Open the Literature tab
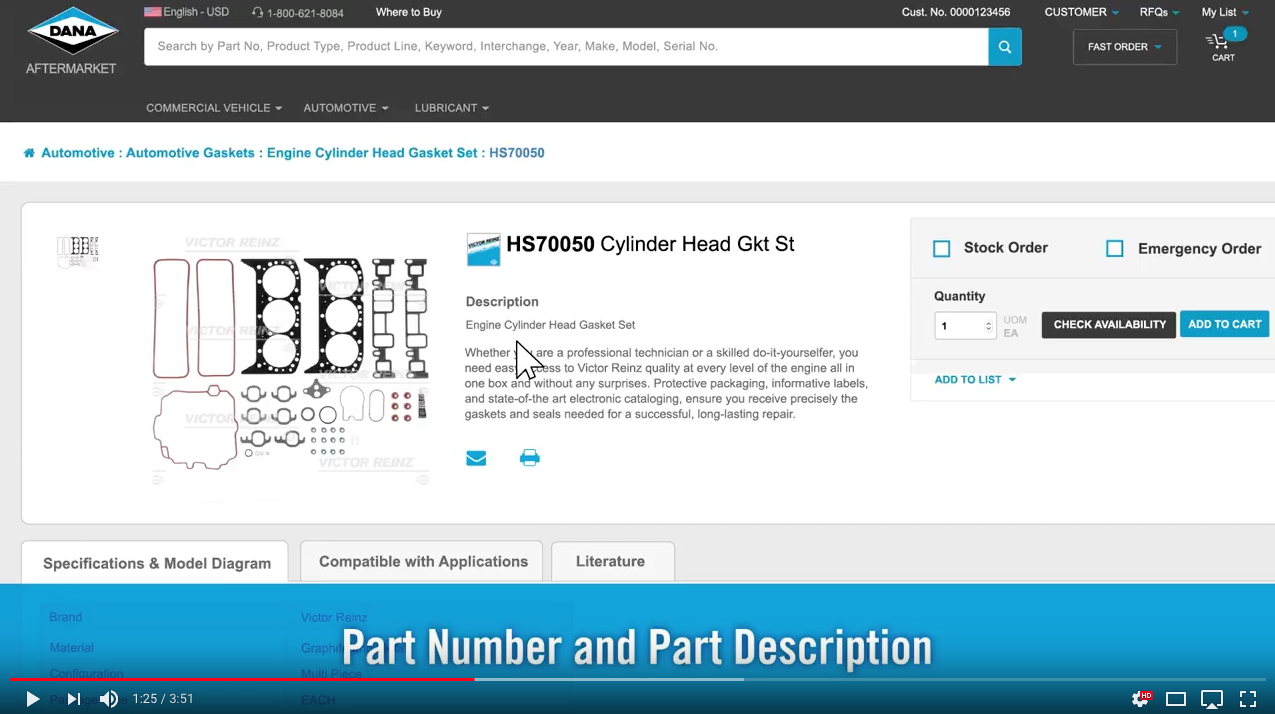The width and height of the screenshot is (1275, 714). pyautogui.click(x=611, y=562)
